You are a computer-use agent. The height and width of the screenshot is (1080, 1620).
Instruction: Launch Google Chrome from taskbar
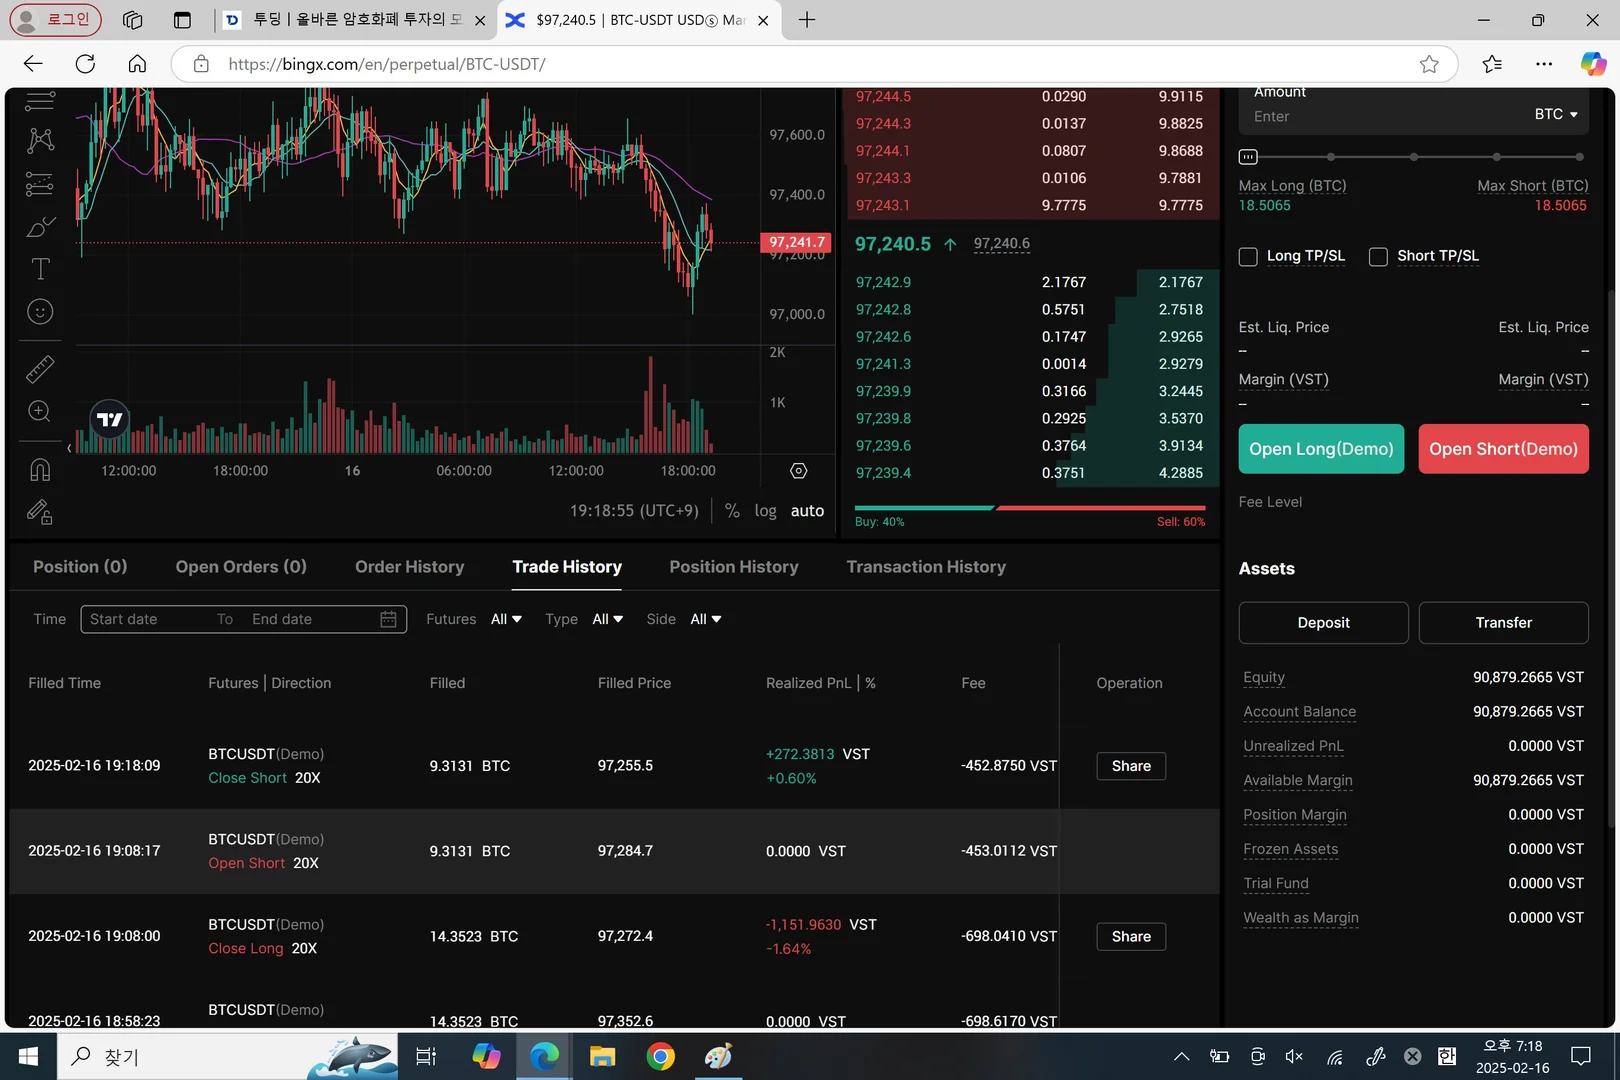(x=660, y=1056)
